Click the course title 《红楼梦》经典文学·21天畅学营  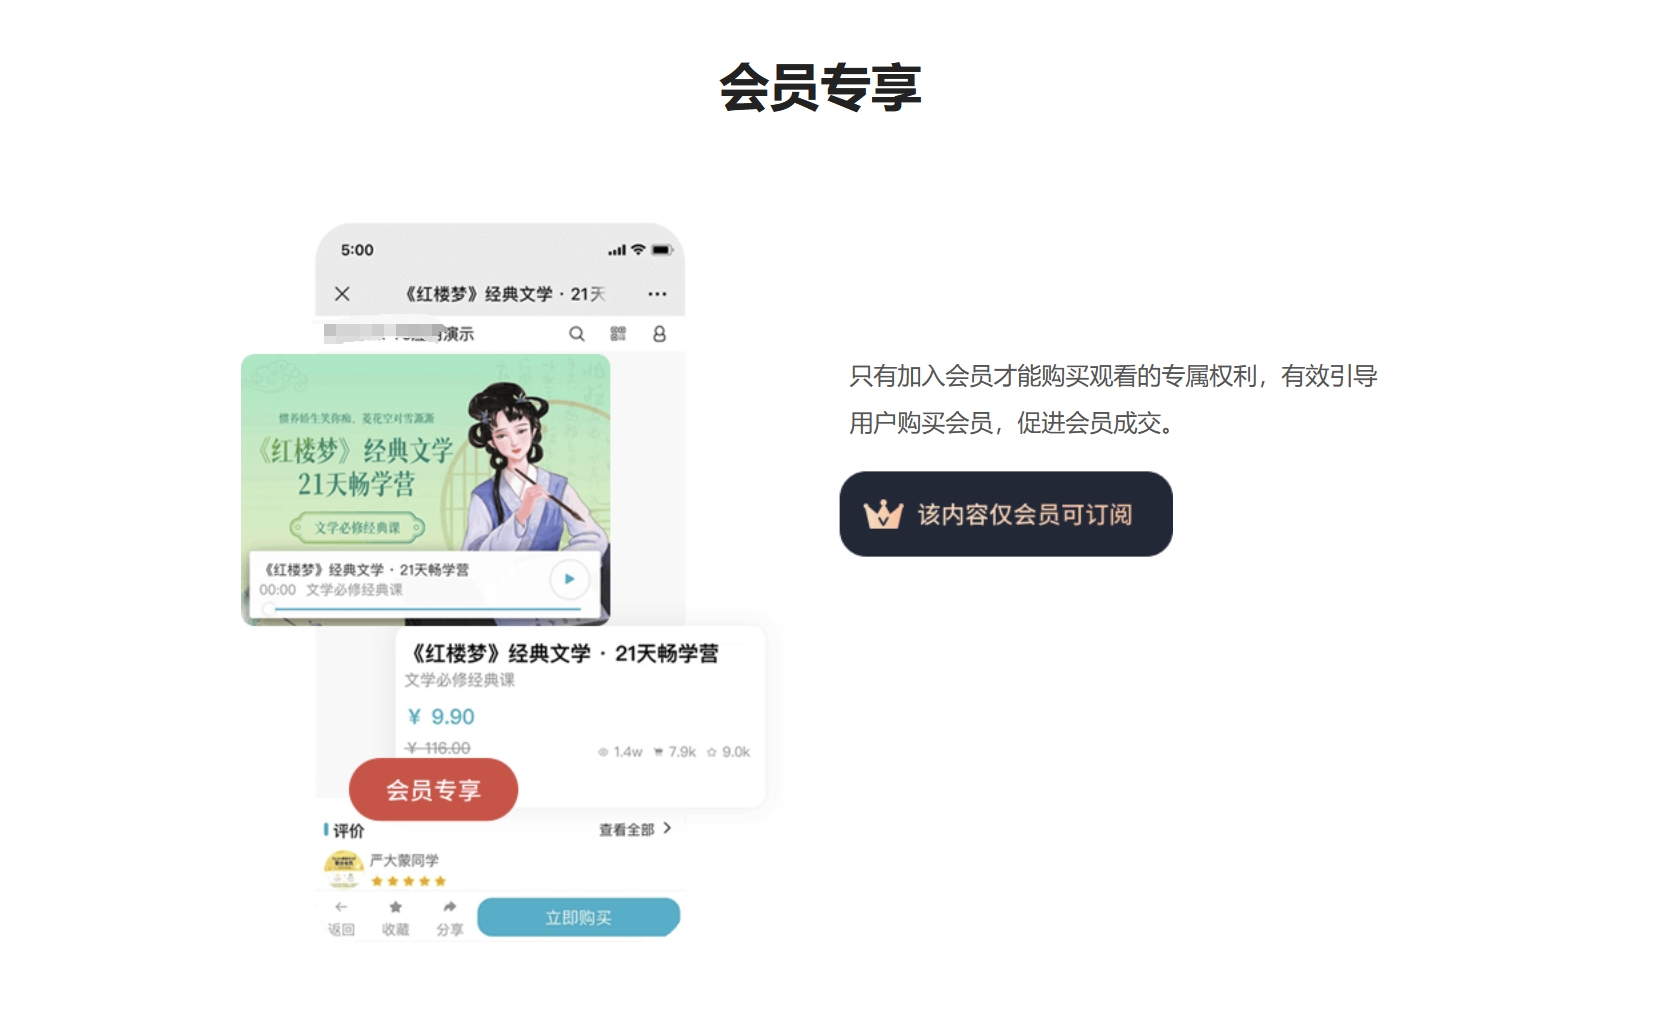(x=565, y=653)
